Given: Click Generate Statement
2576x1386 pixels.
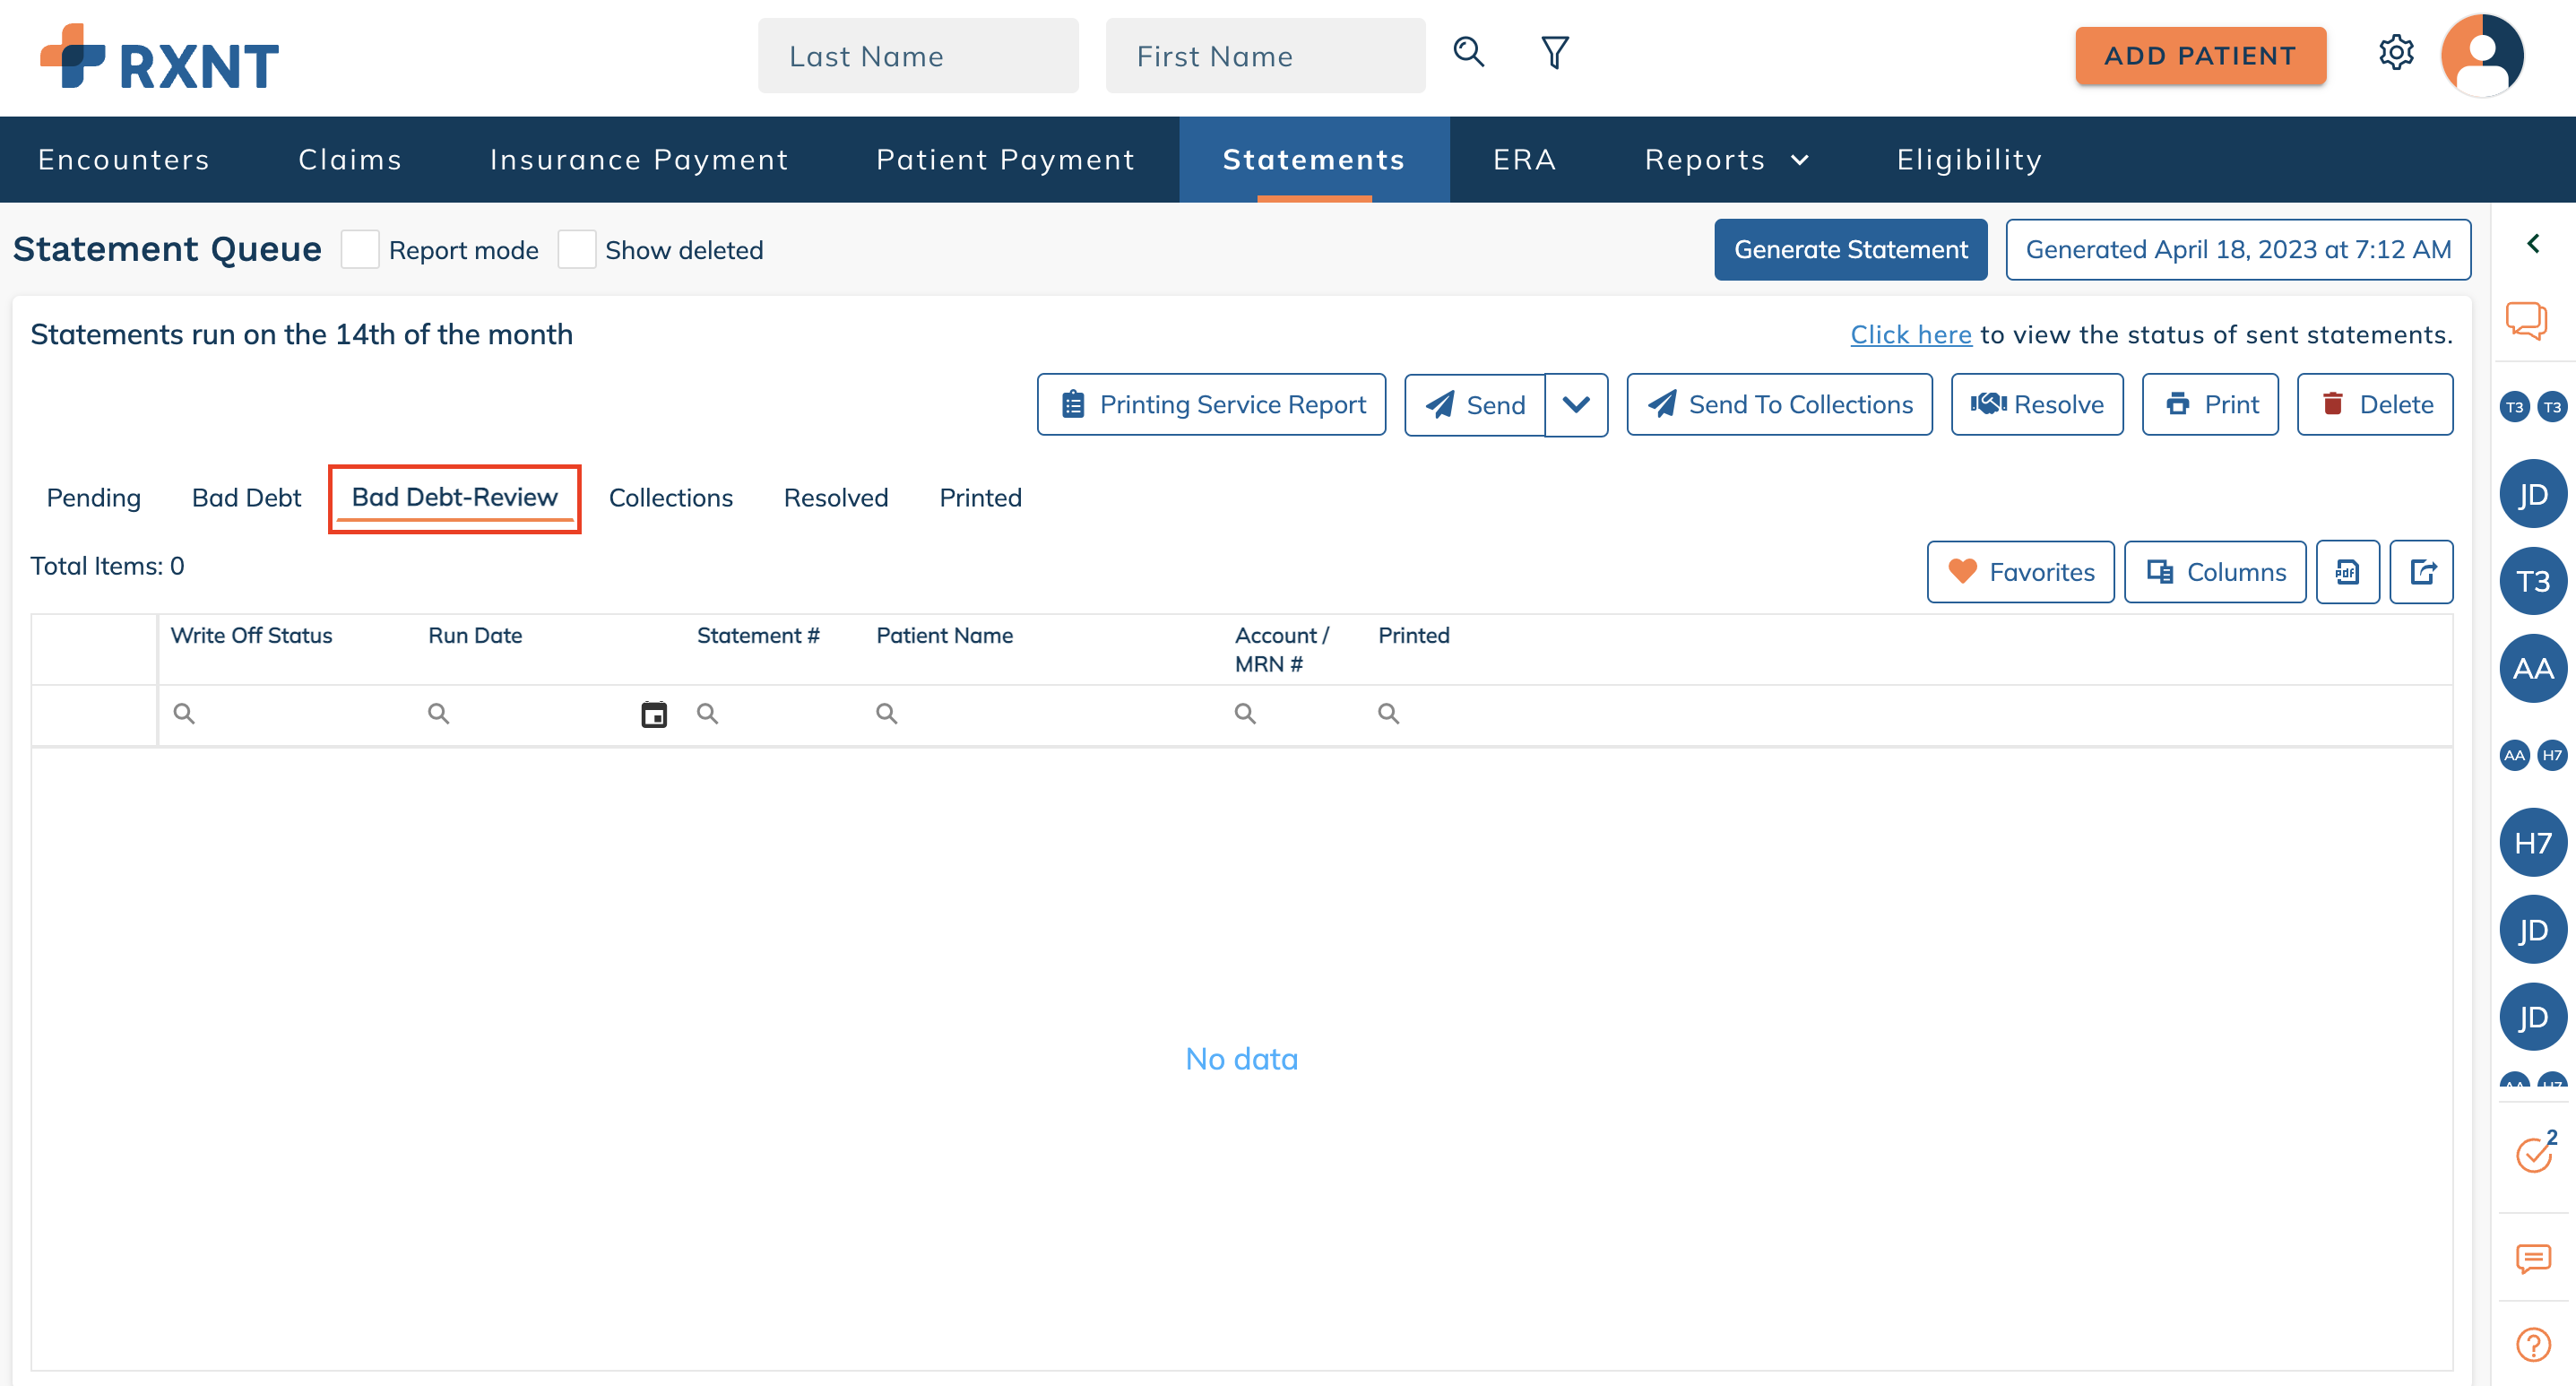Looking at the screenshot, I should pyautogui.click(x=1850, y=250).
